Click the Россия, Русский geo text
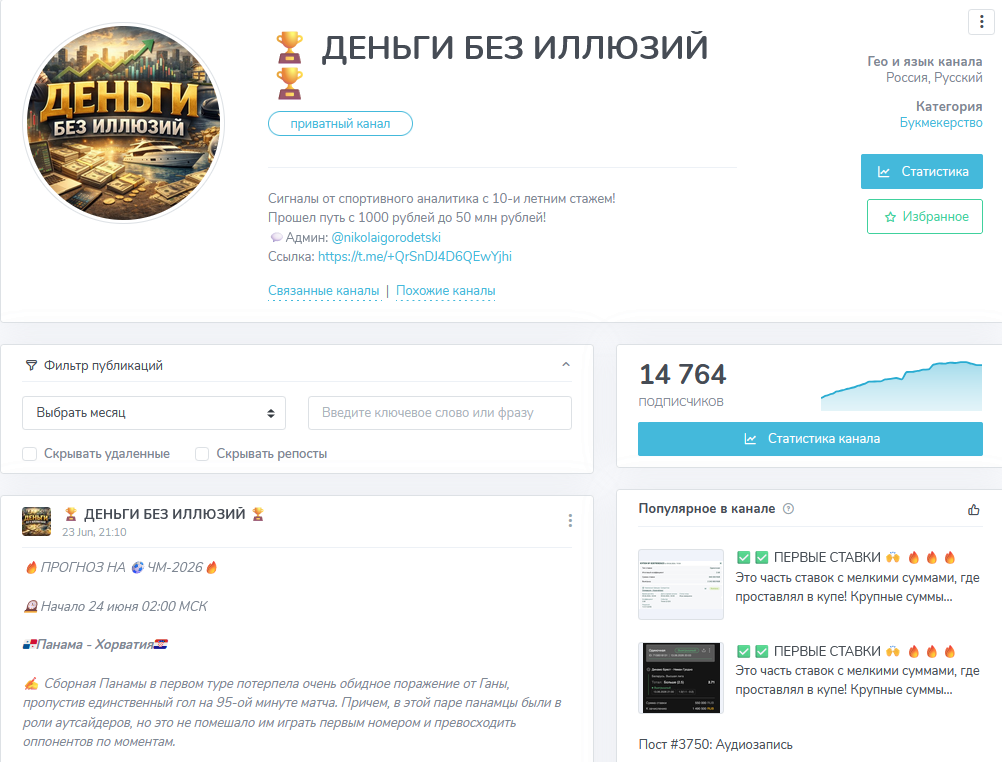Image resolution: width=1002 pixels, height=762 pixels. coord(934,77)
